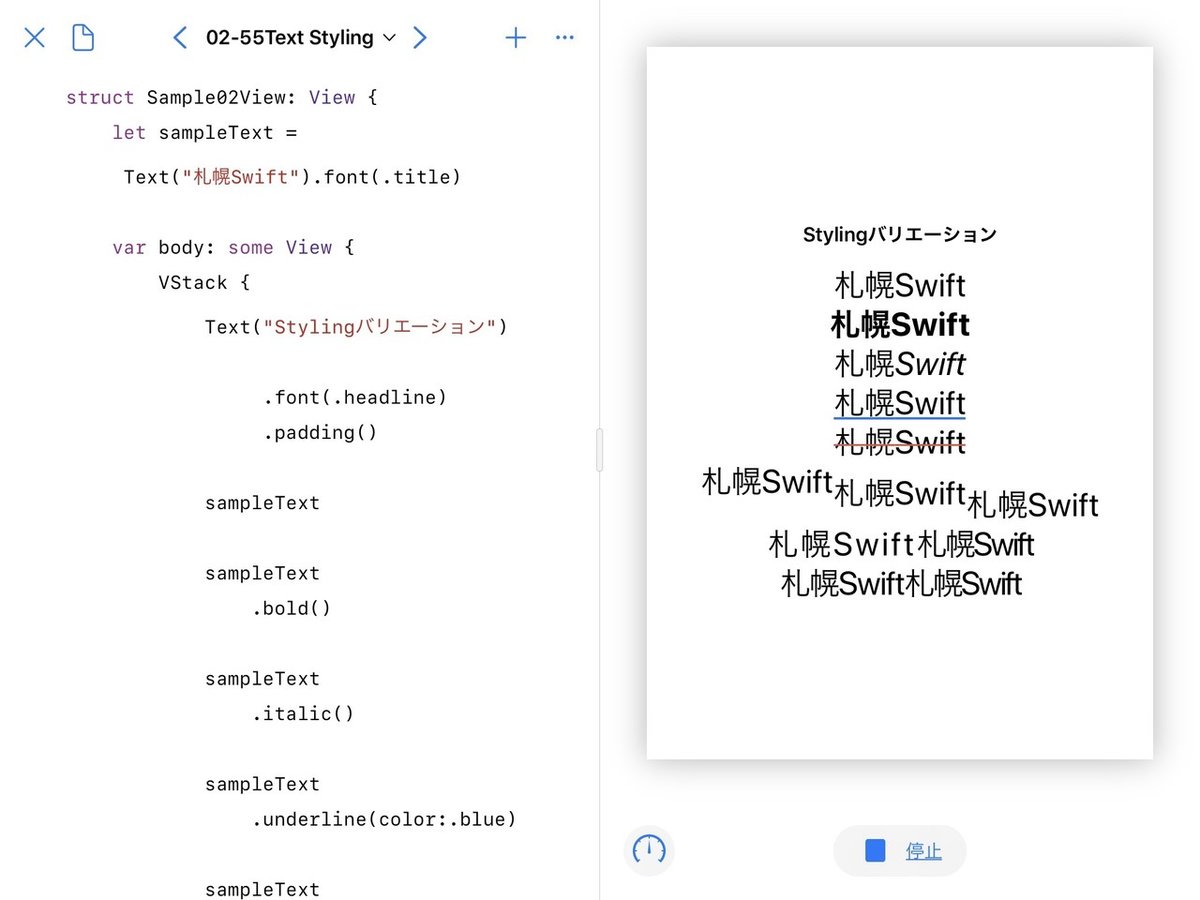Click the 'VStack {' code line

(x=204, y=282)
